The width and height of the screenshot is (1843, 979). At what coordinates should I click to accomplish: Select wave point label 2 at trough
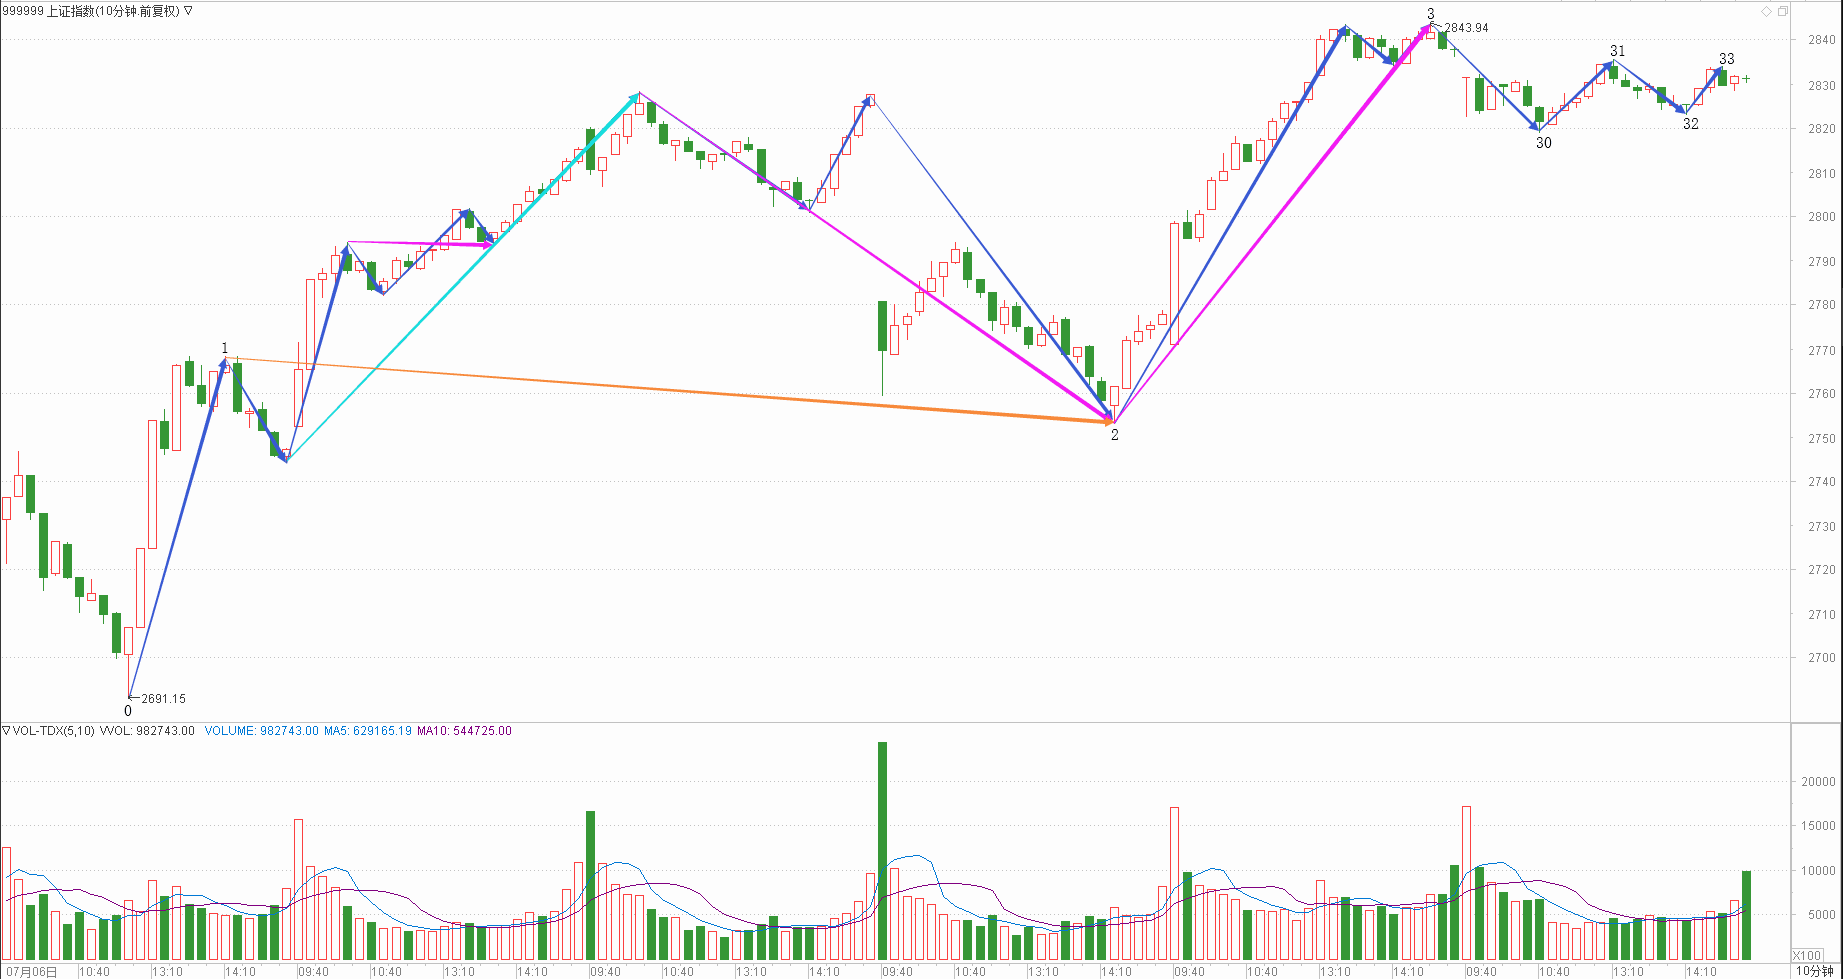click(x=1114, y=435)
